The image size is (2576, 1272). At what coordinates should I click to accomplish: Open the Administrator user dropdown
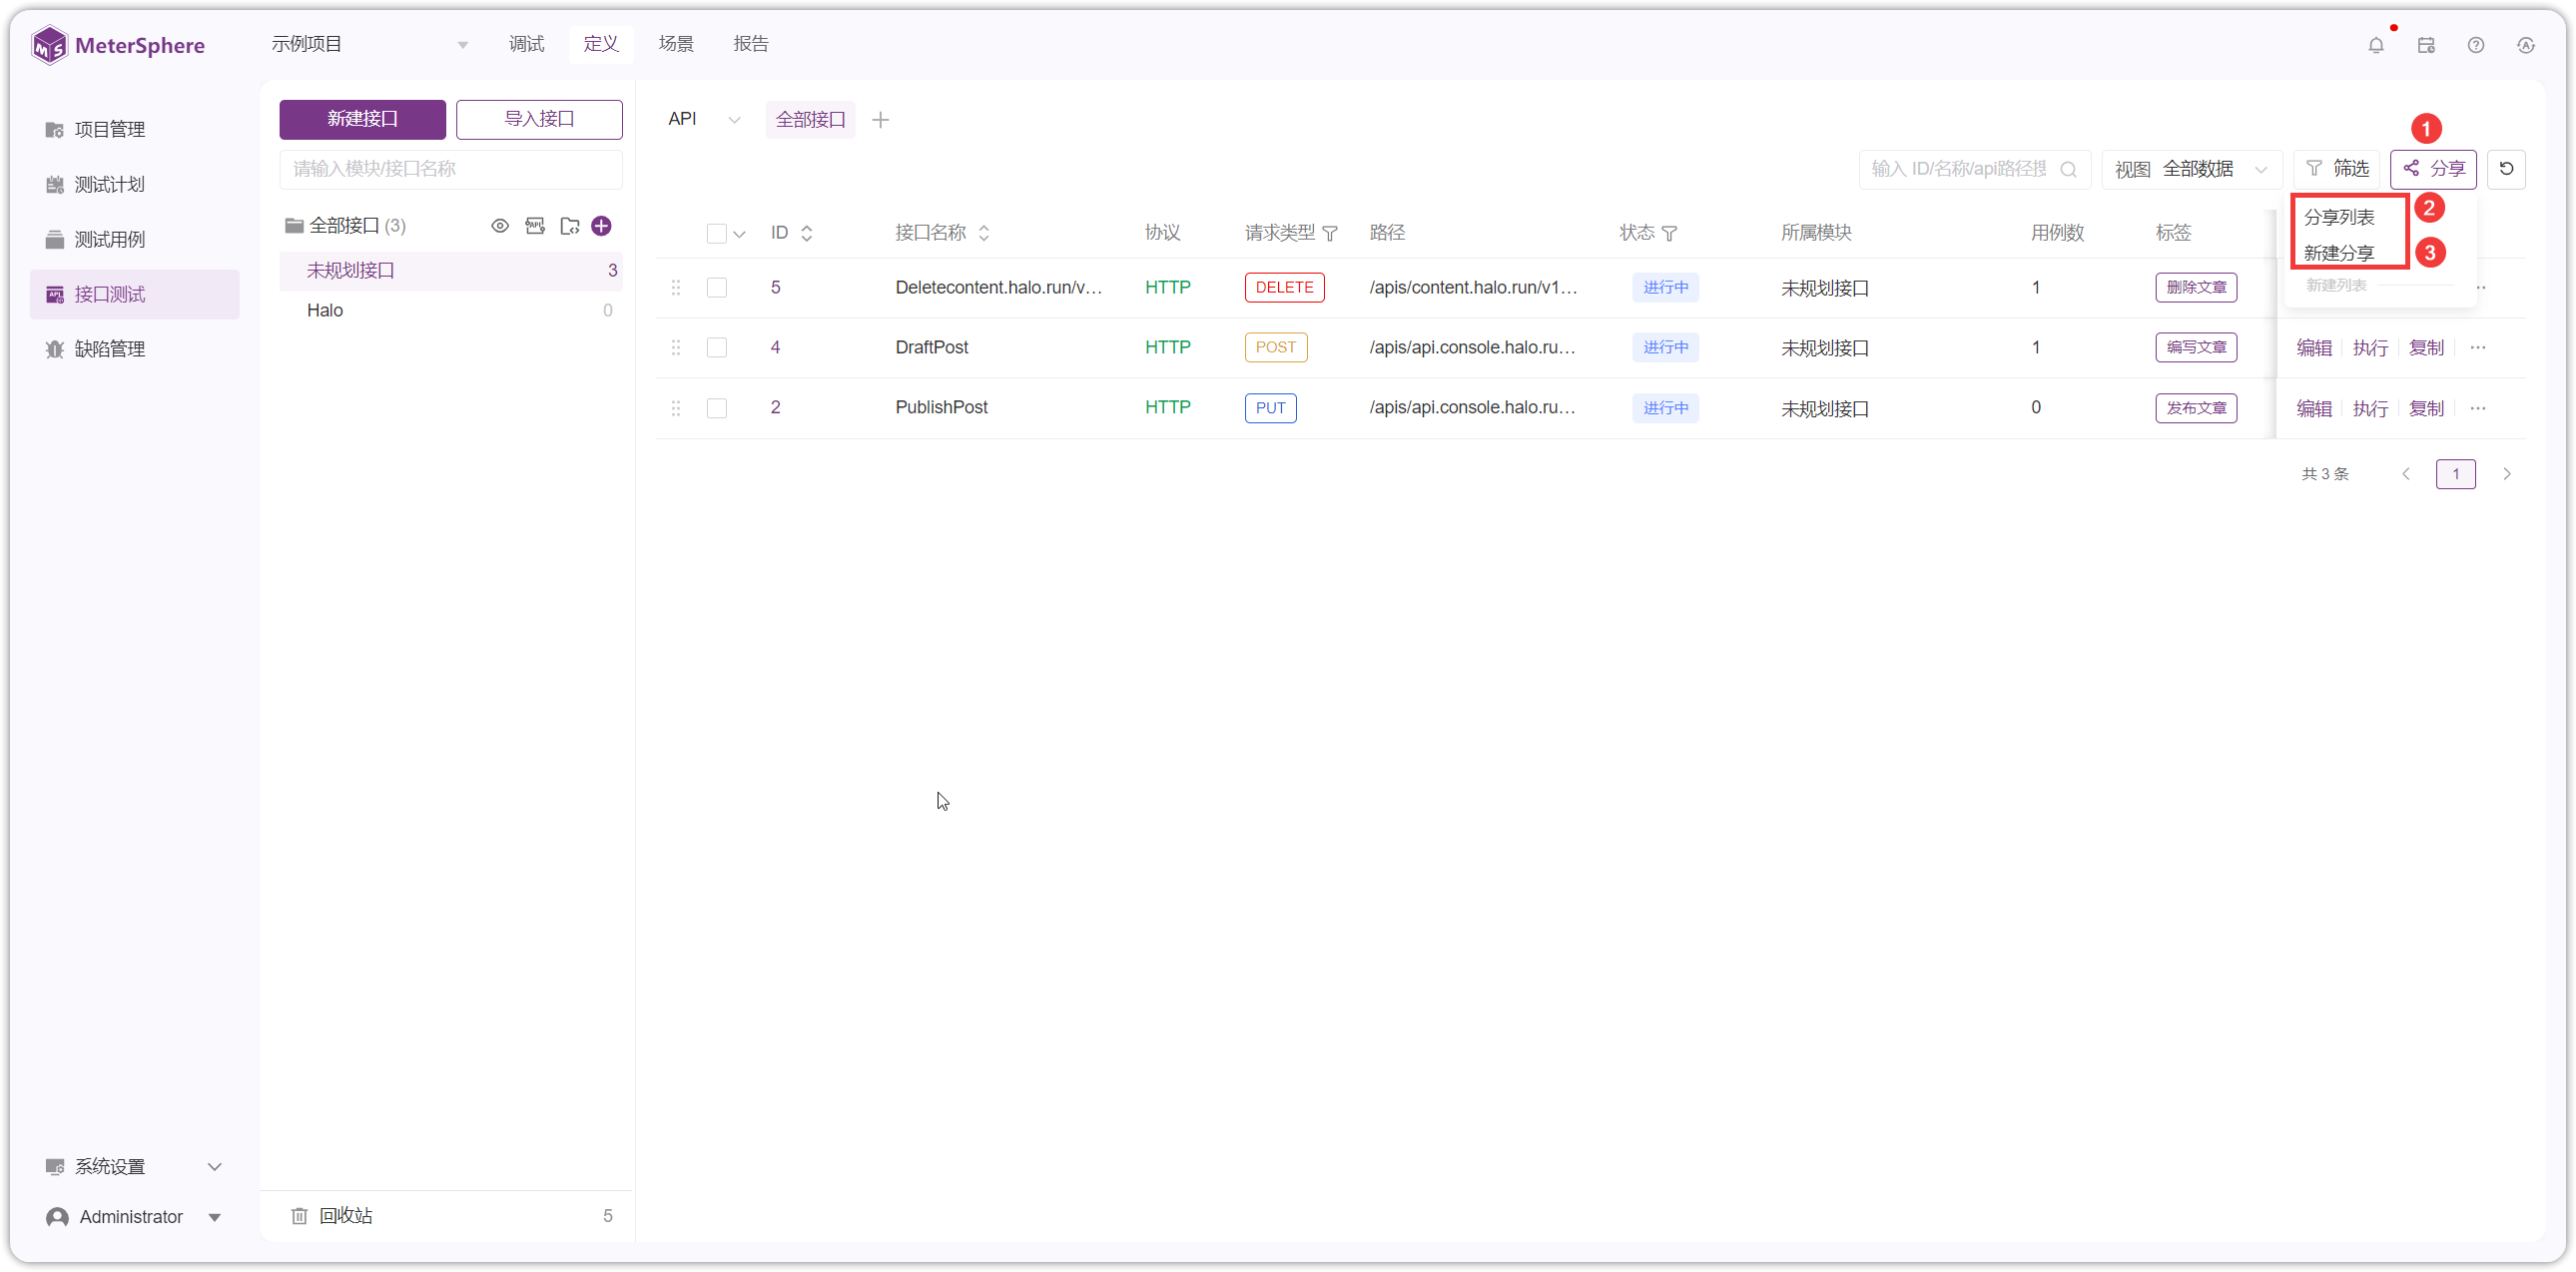(133, 1216)
